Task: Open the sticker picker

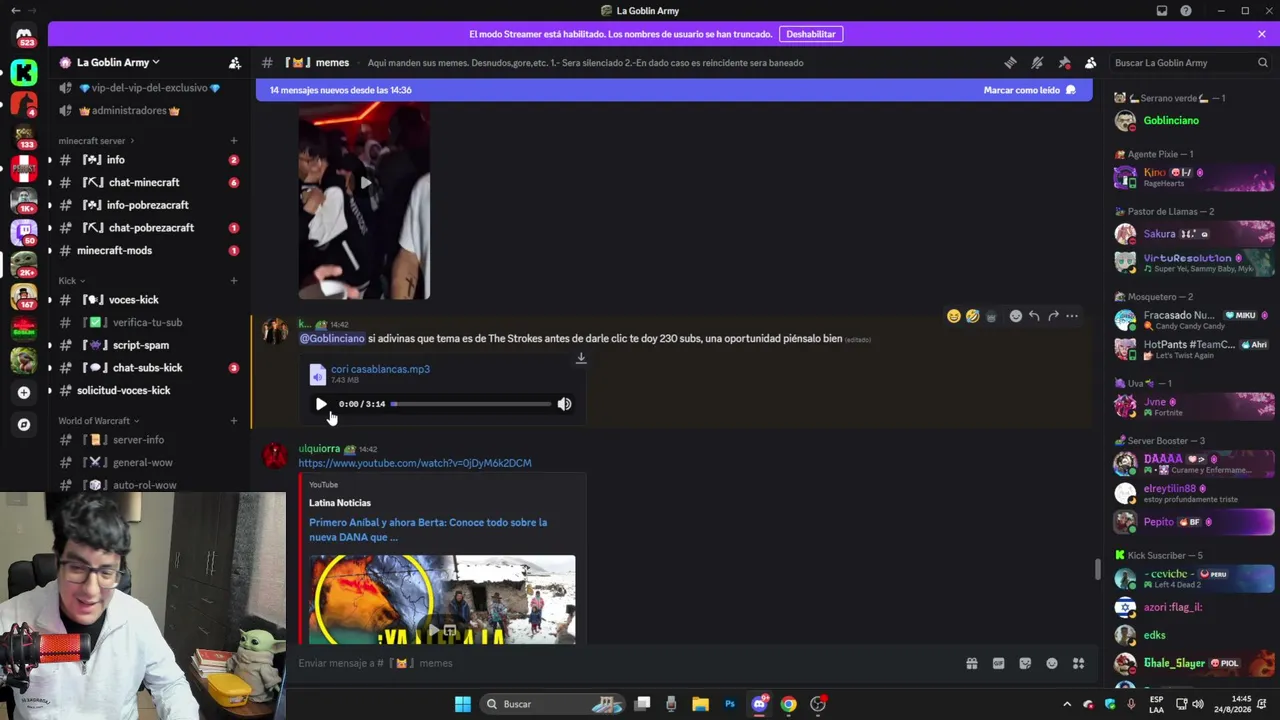Action: pos(1025,663)
